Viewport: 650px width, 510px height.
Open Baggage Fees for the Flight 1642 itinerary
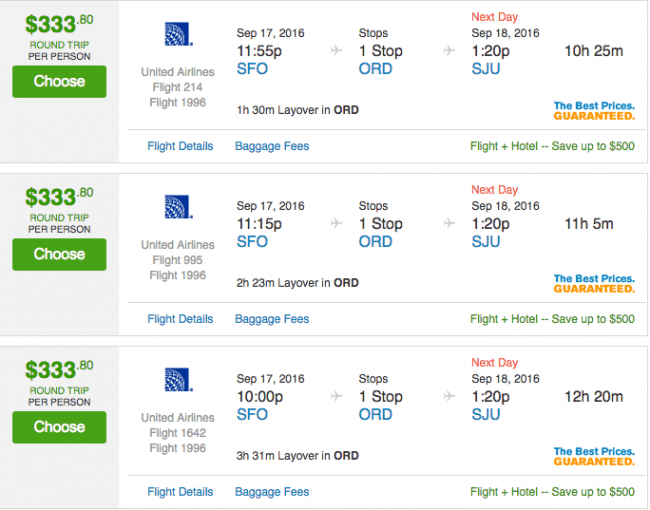[272, 492]
